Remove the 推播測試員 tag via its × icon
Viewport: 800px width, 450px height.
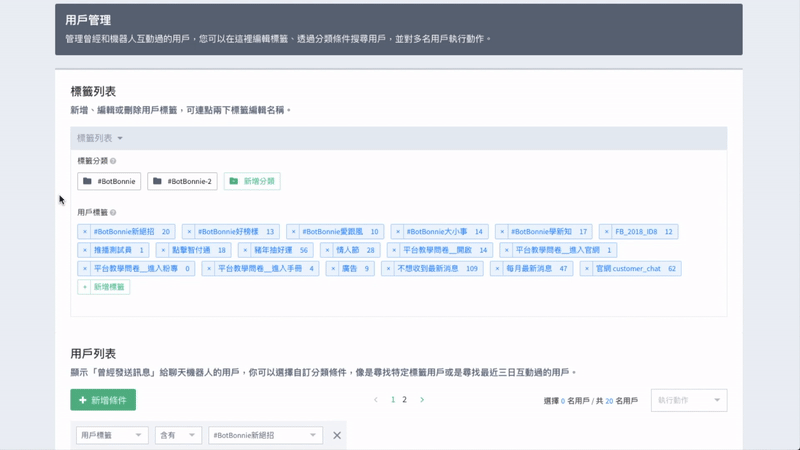85,250
